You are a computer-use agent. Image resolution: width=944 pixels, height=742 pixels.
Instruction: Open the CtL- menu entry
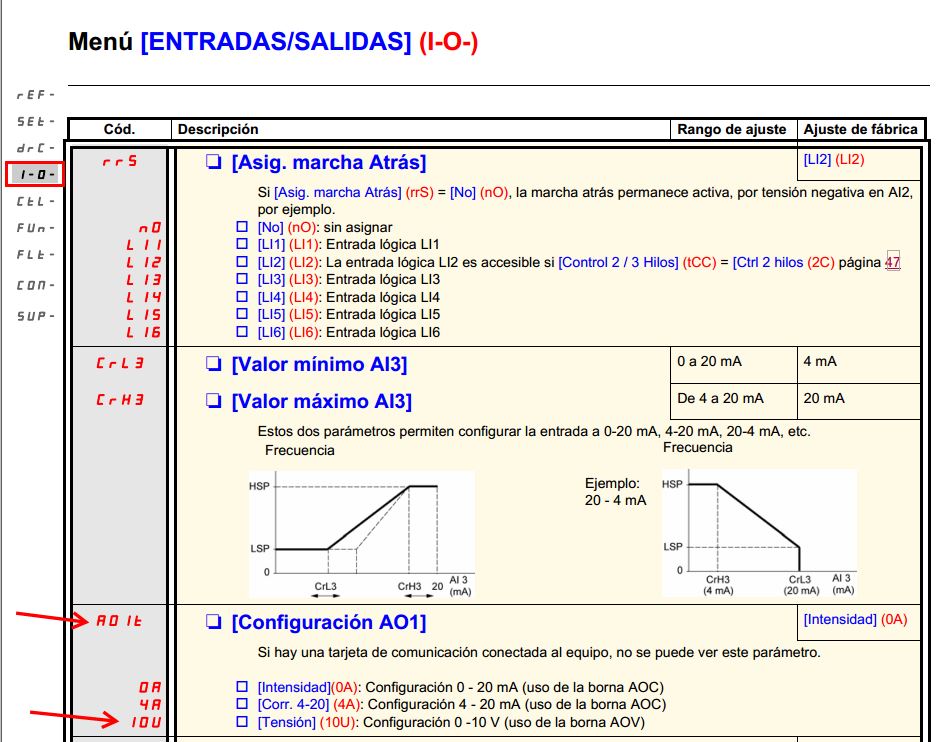35,202
